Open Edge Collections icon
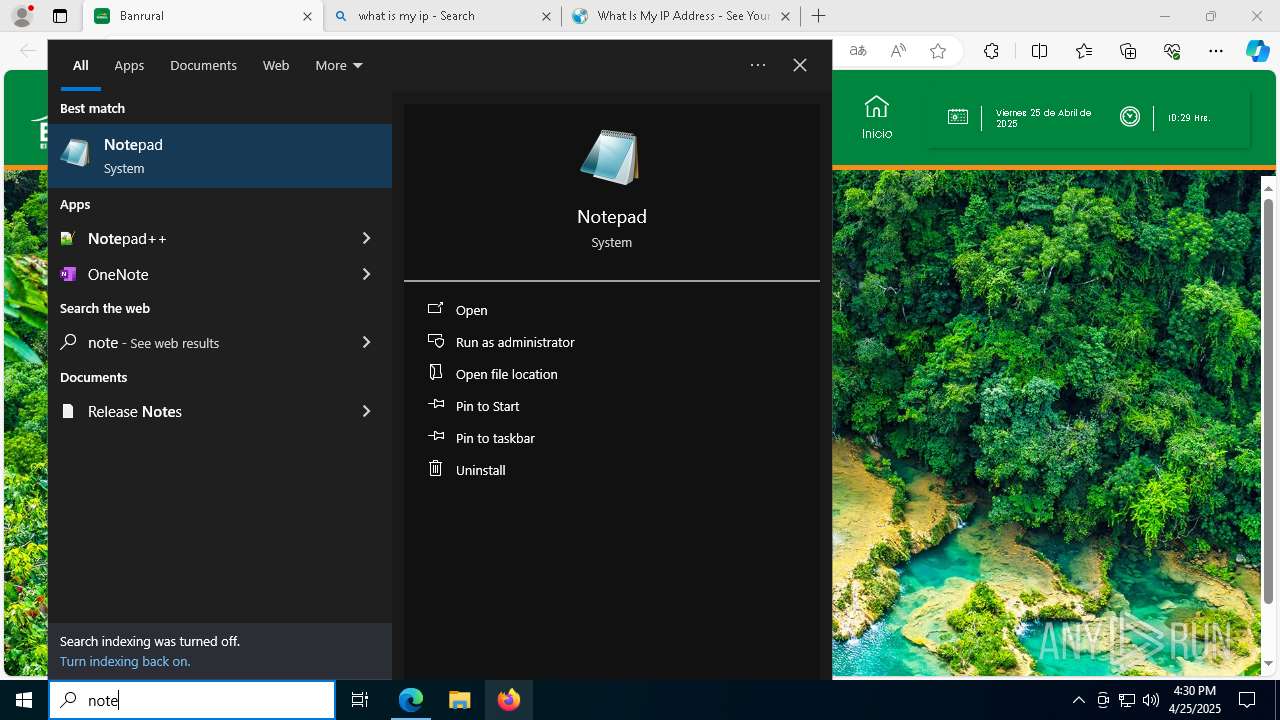 (1128, 51)
